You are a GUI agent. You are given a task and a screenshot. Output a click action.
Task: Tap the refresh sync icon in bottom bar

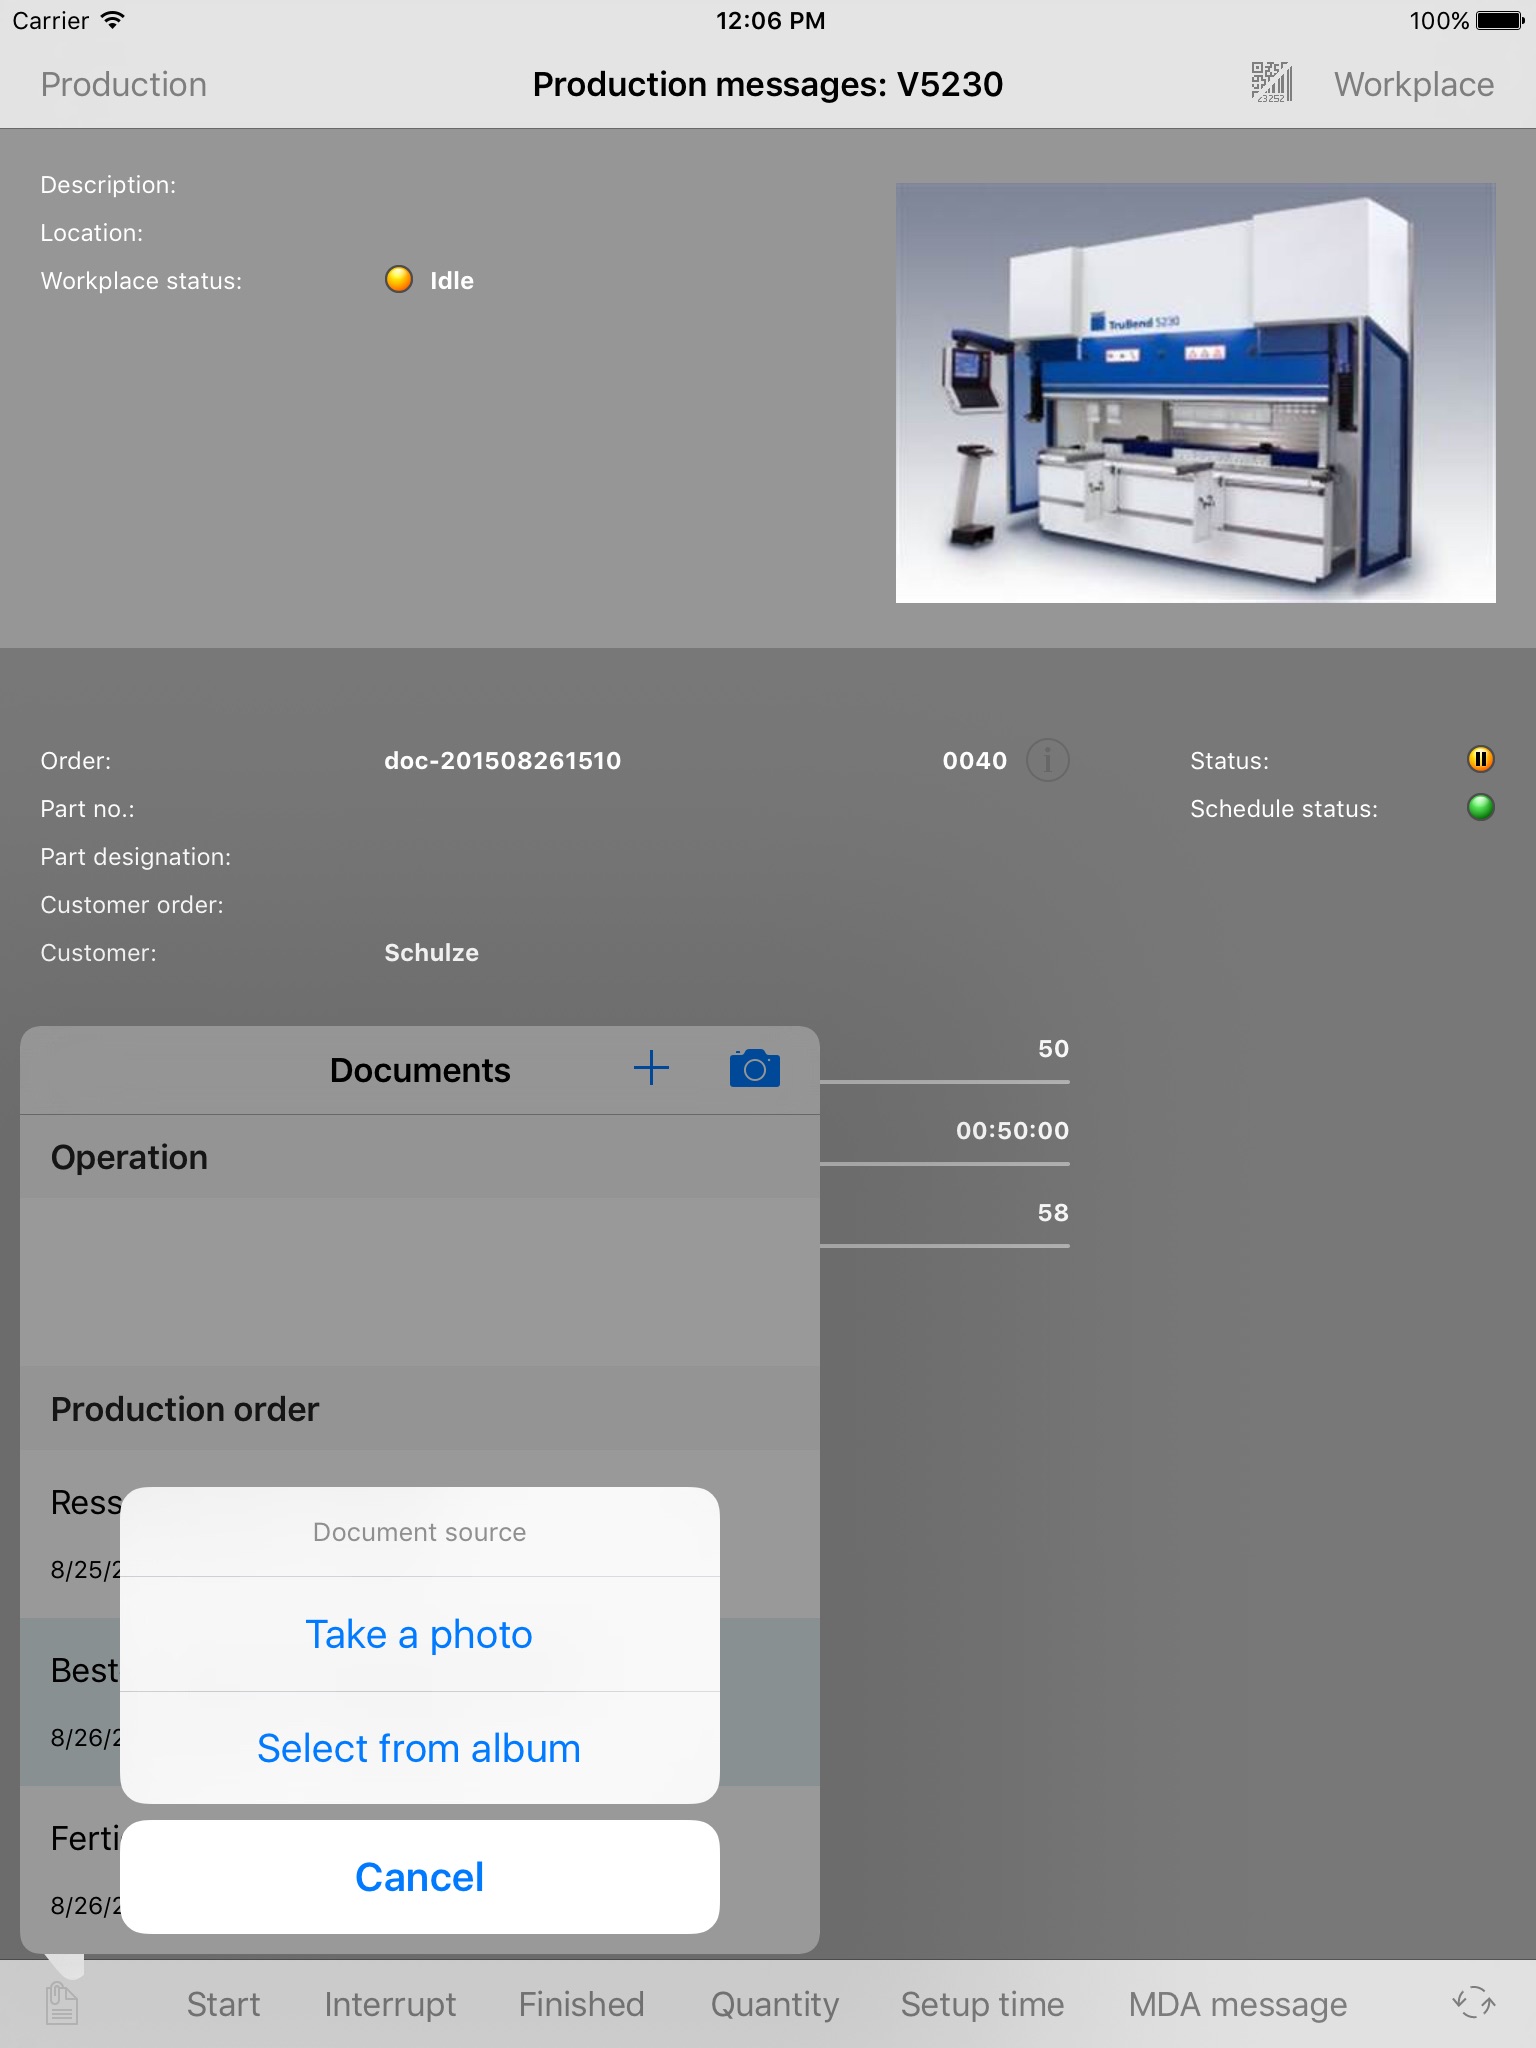pyautogui.click(x=1474, y=2002)
